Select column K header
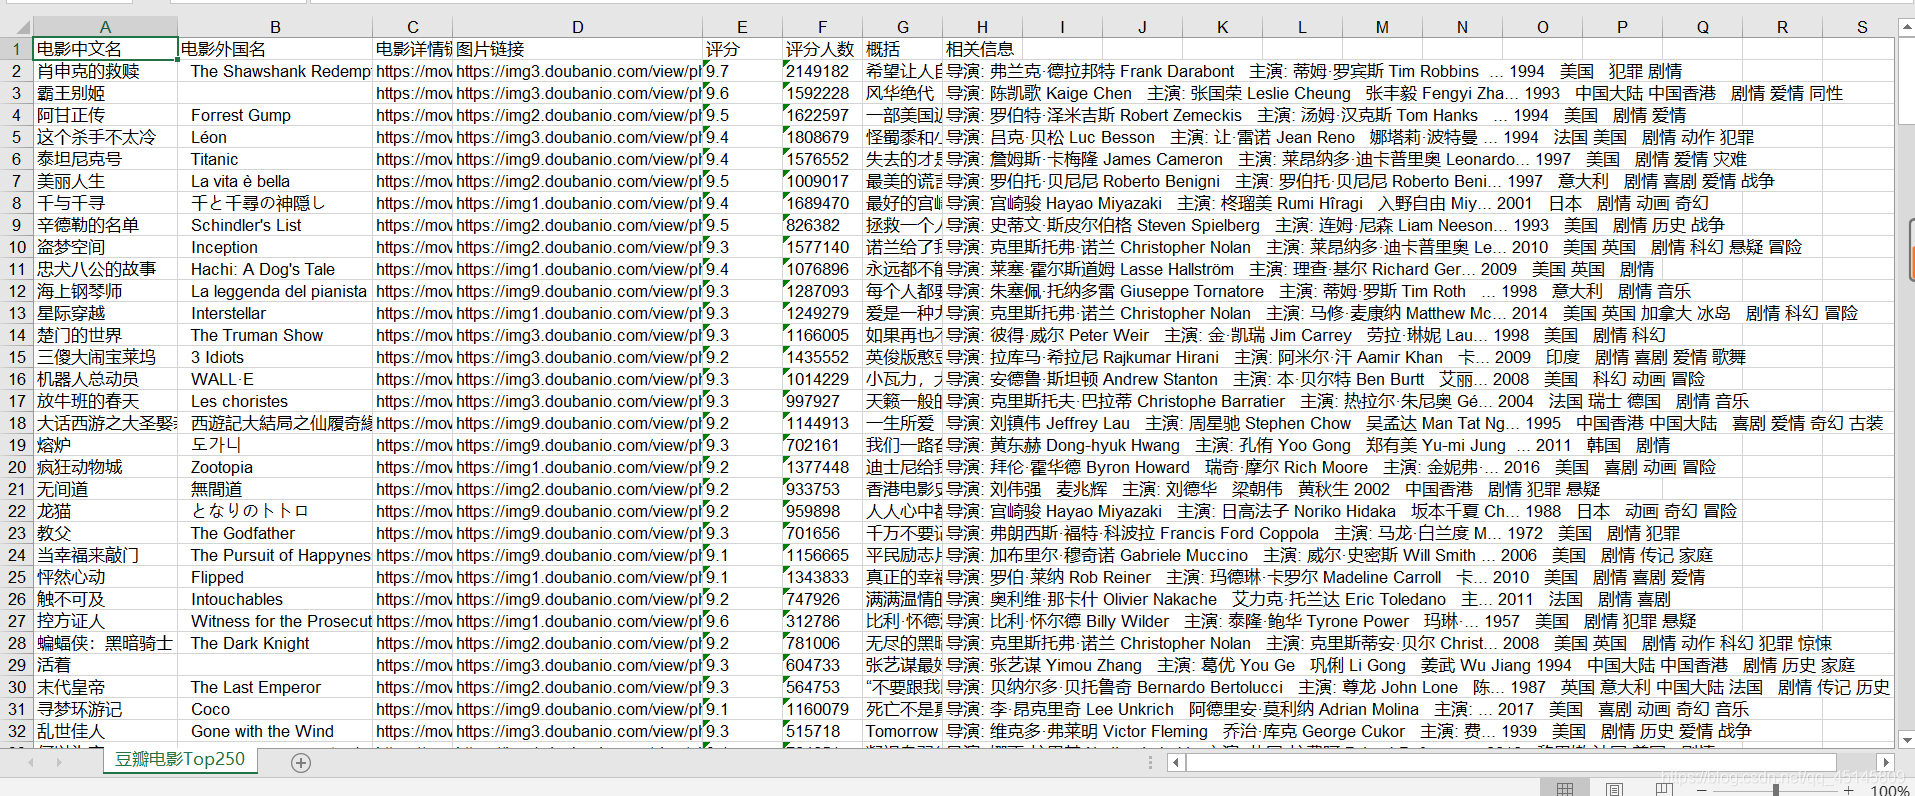The image size is (1915, 796). (1222, 27)
